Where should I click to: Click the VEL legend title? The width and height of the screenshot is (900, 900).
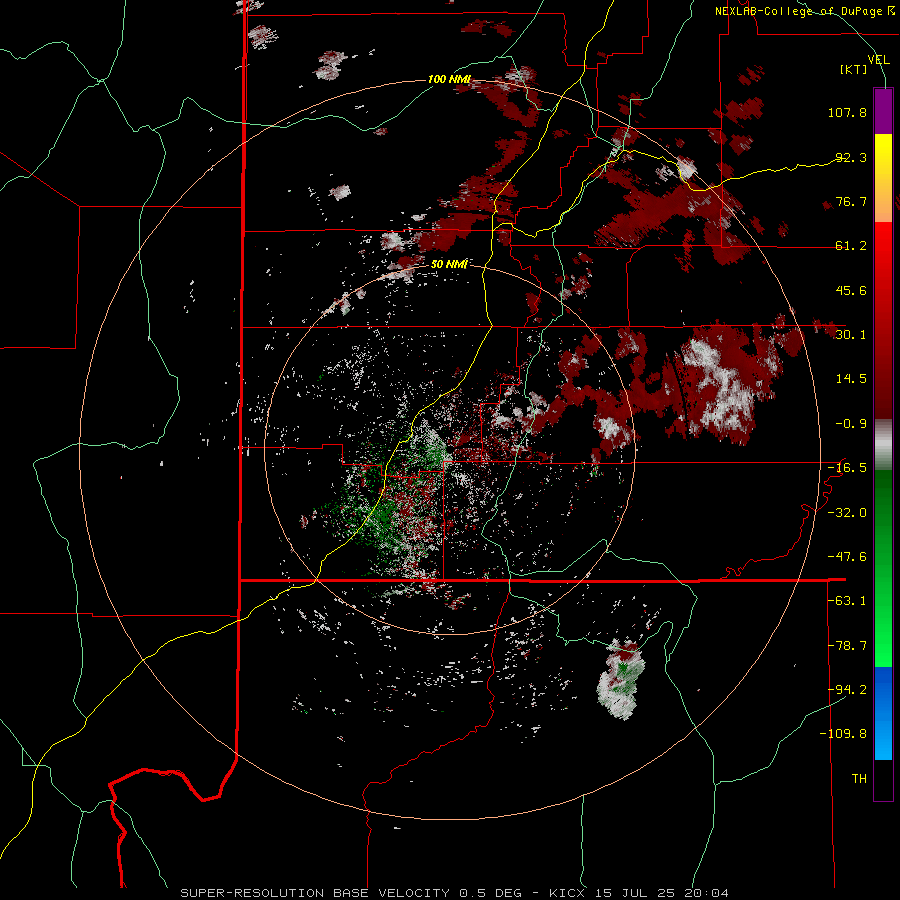879,60
